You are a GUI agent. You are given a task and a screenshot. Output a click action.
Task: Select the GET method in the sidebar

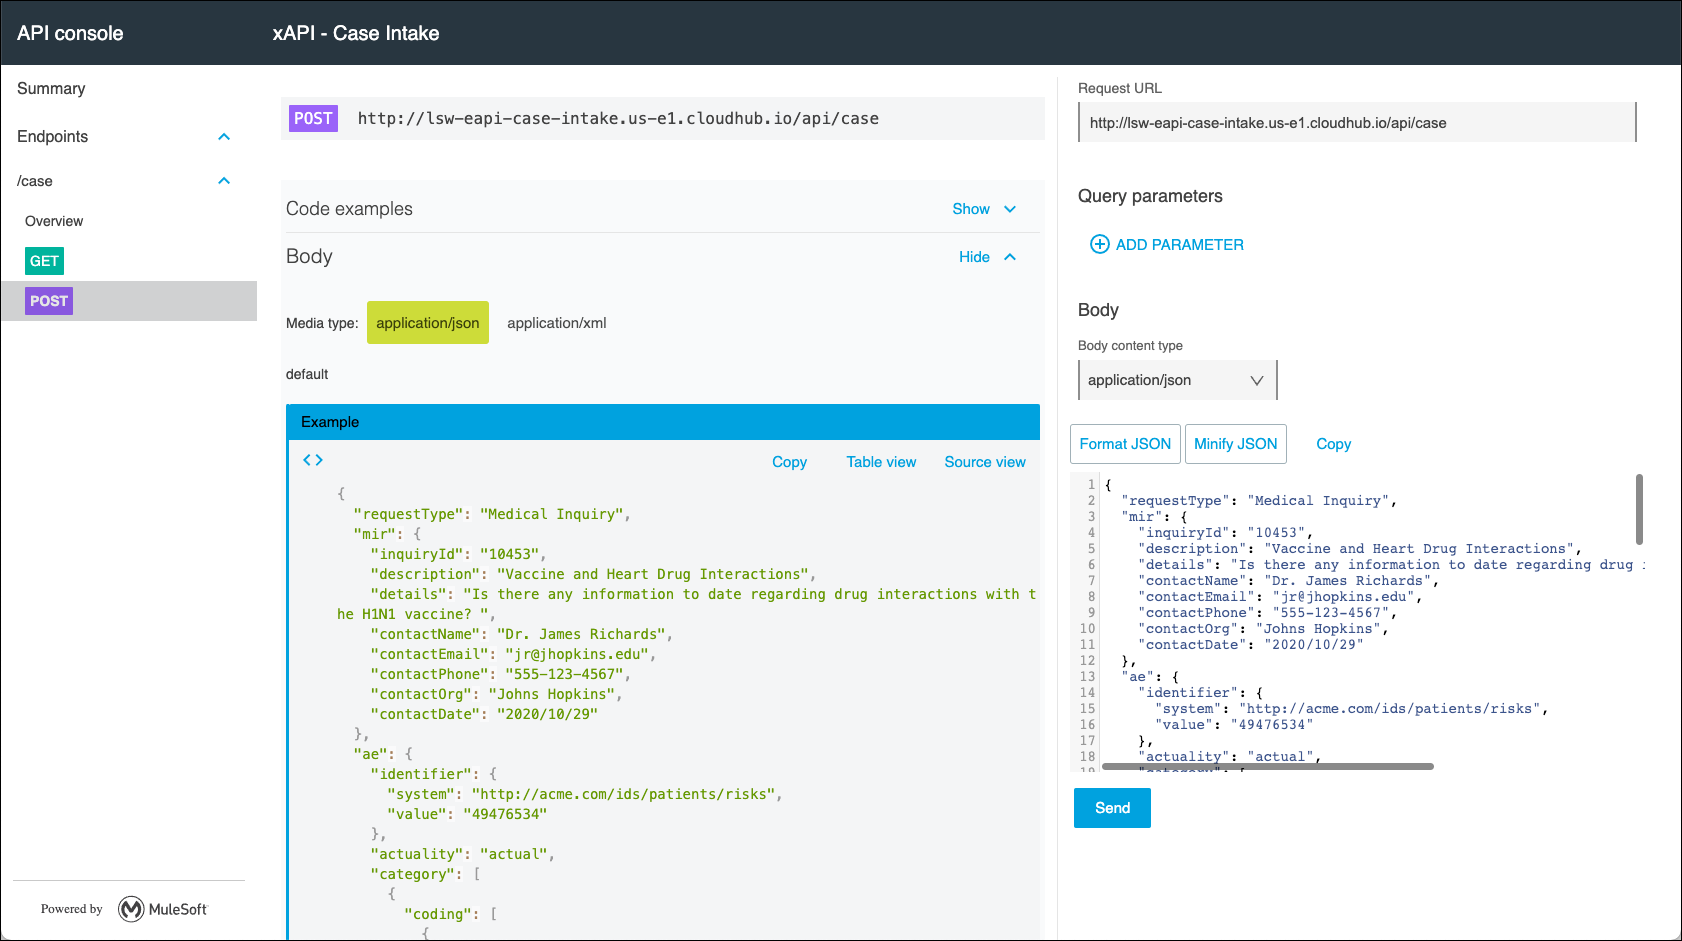pyautogui.click(x=44, y=261)
